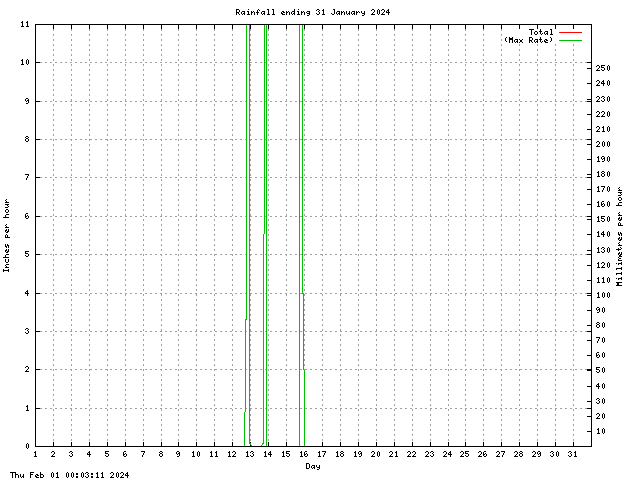Click the 'Inches per hour' axis label

(x=6, y=236)
